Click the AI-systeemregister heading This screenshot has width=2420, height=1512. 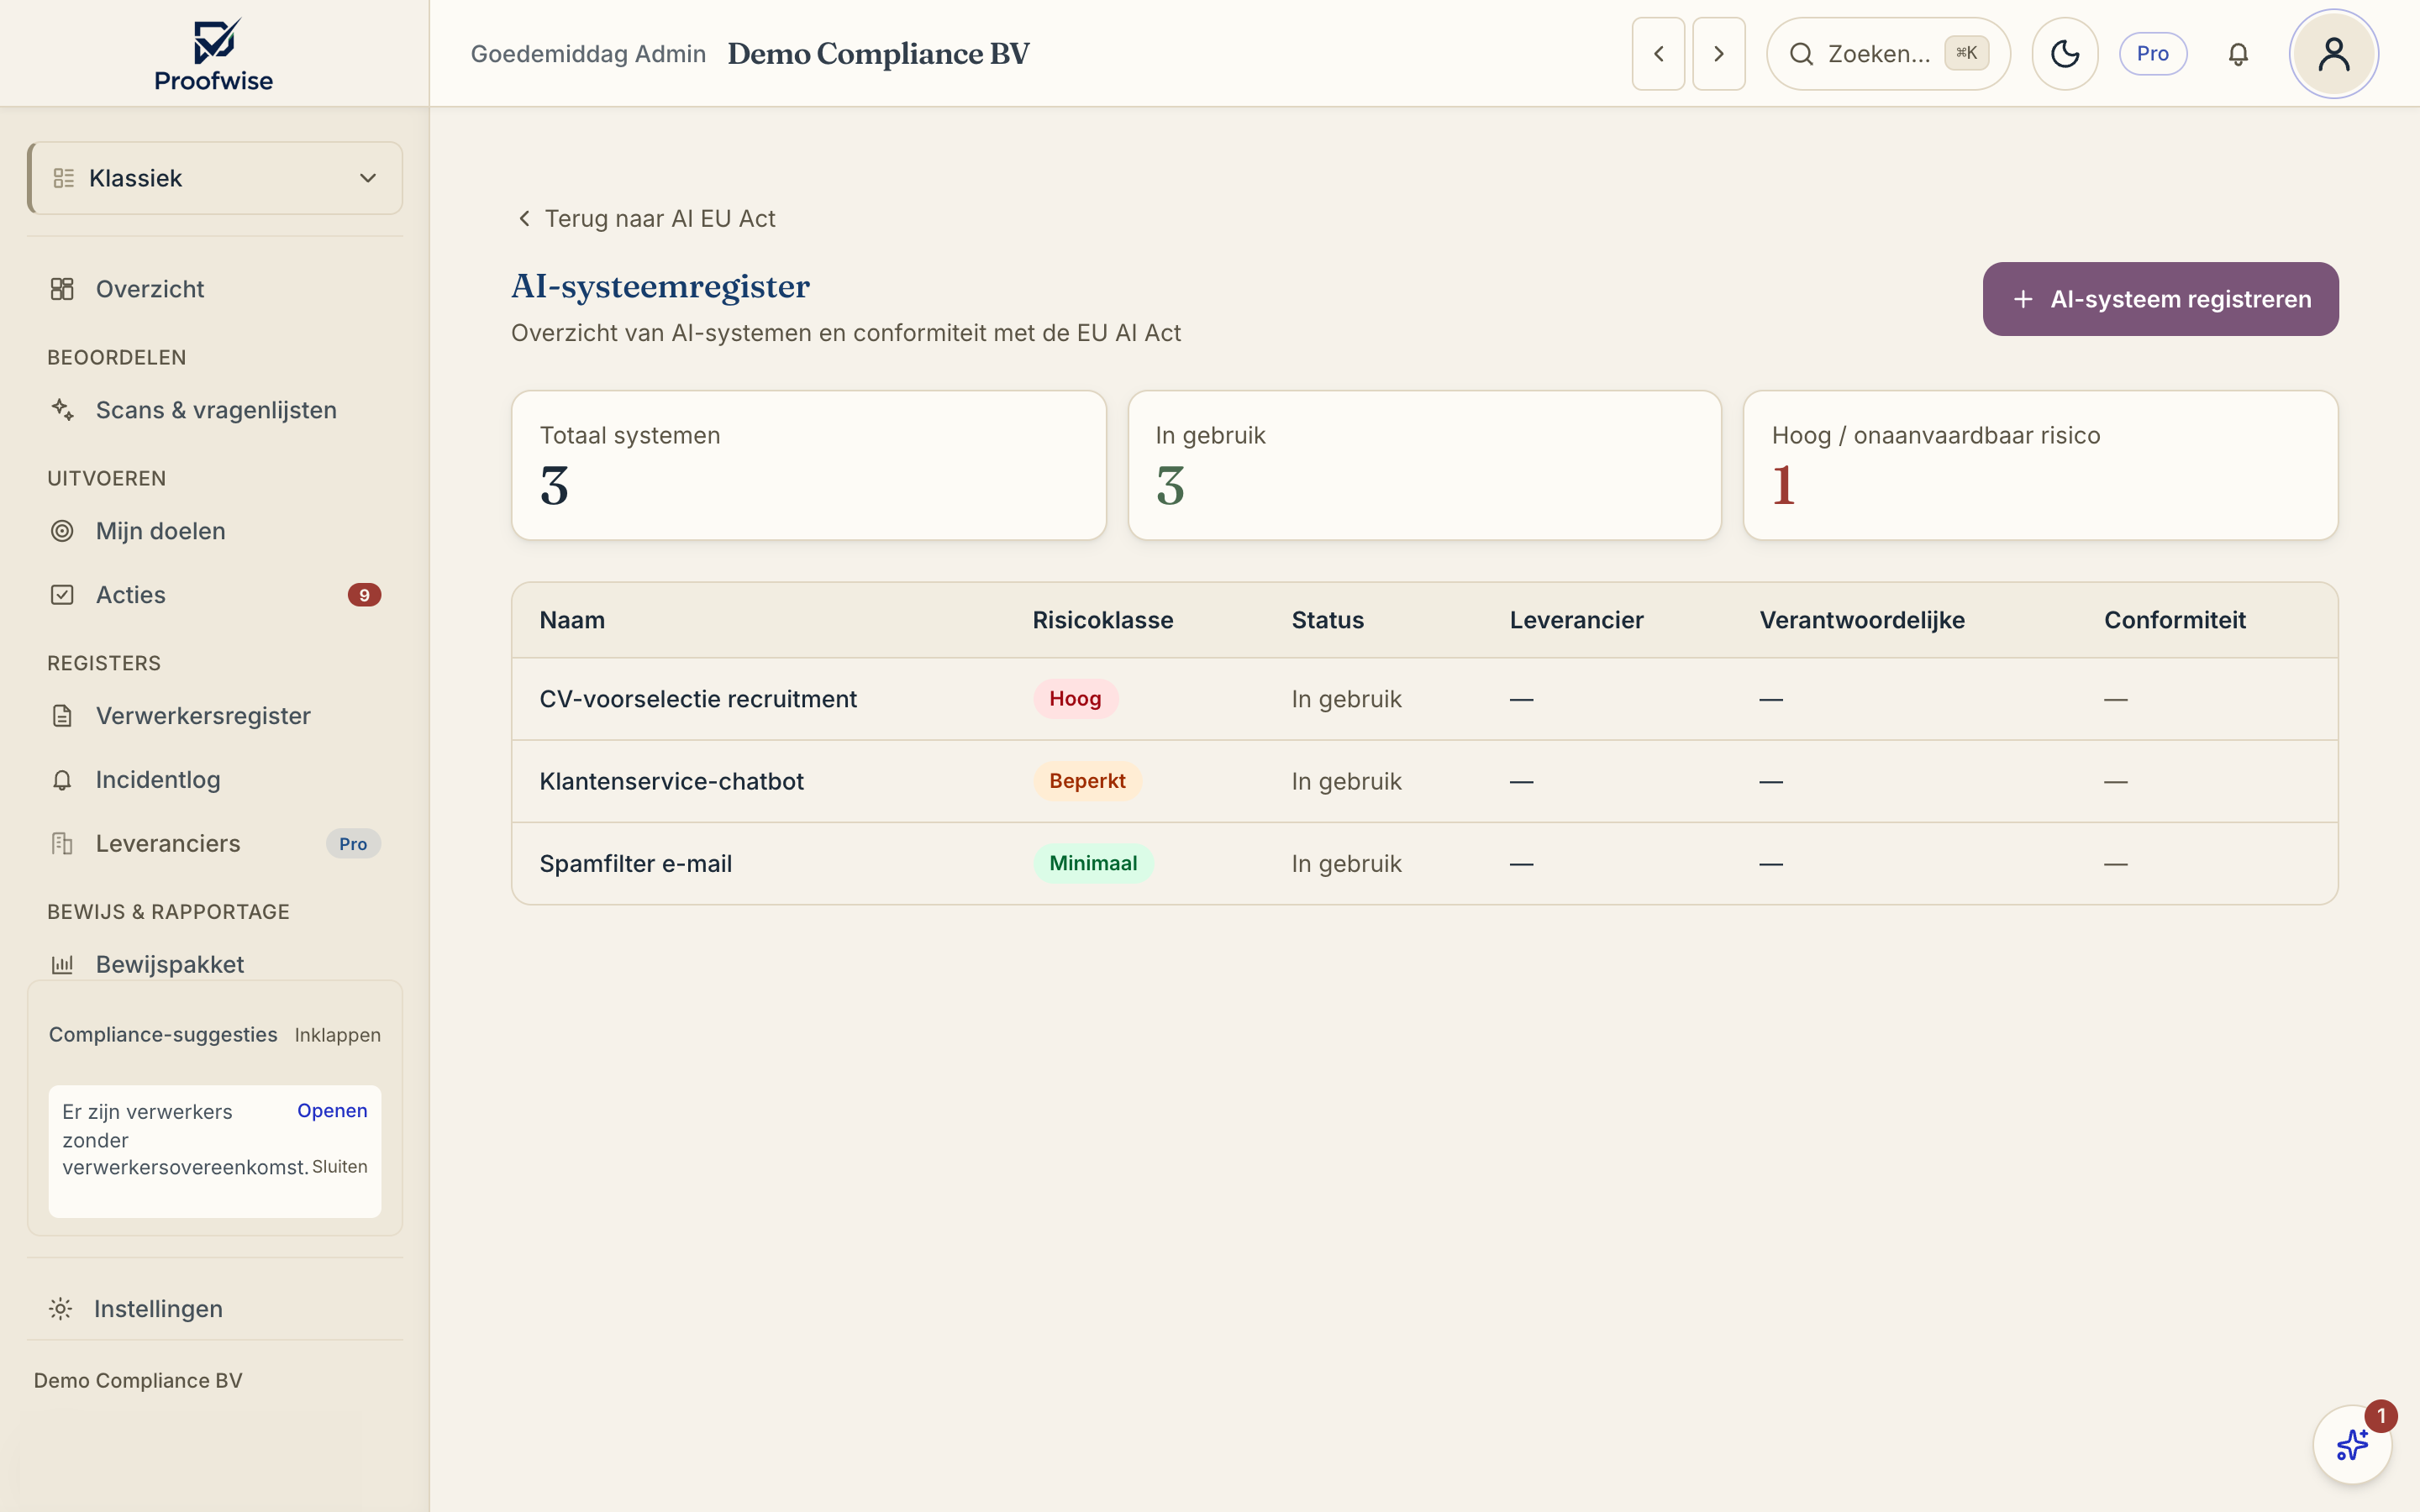point(660,286)
